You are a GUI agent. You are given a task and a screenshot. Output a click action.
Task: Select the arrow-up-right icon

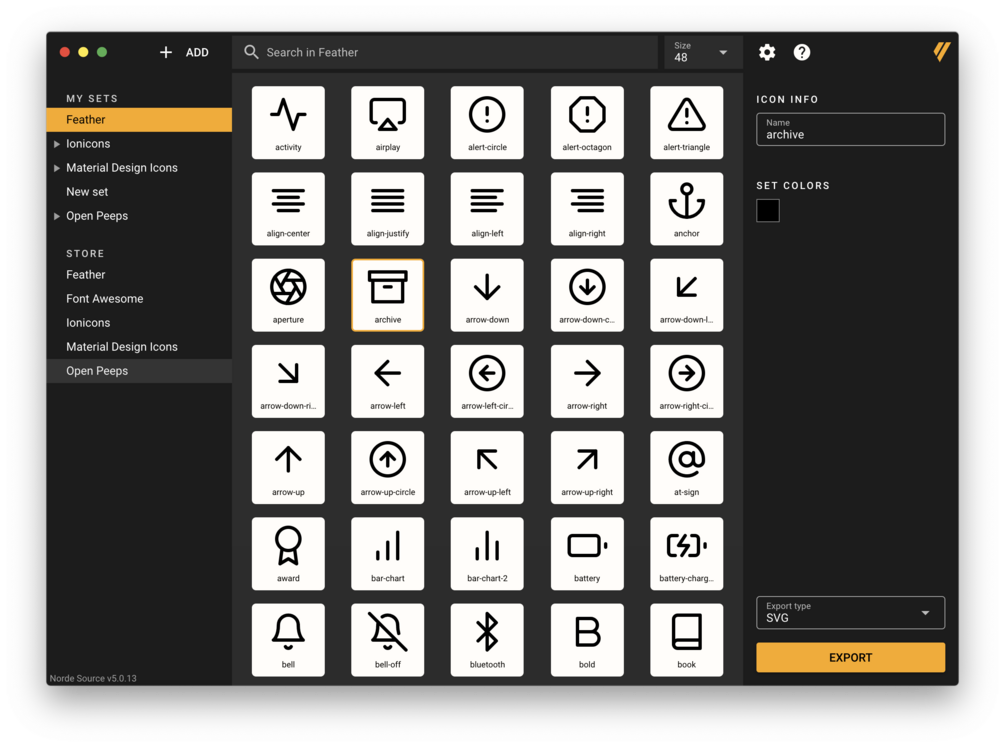click(587, 467)
